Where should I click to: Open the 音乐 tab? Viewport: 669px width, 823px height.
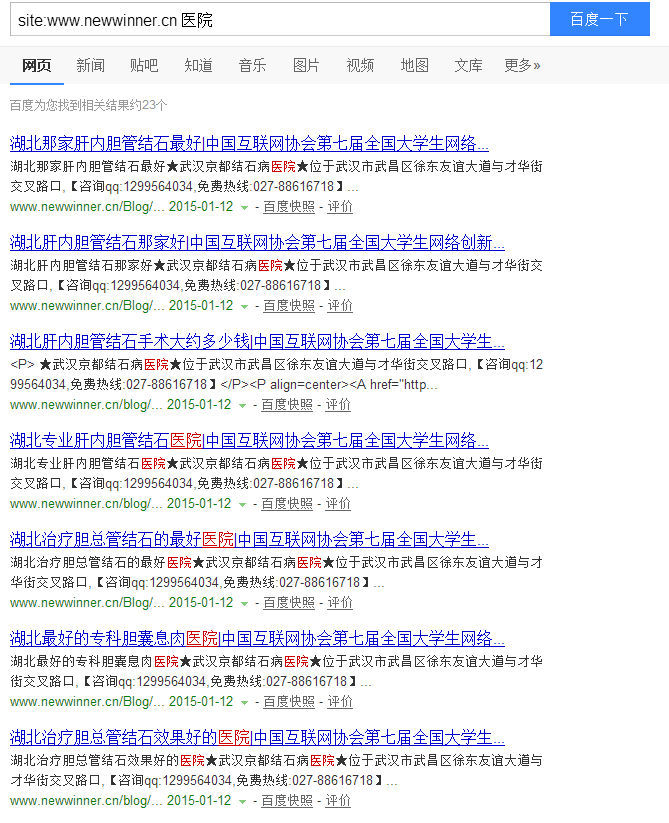coord(252,66)
